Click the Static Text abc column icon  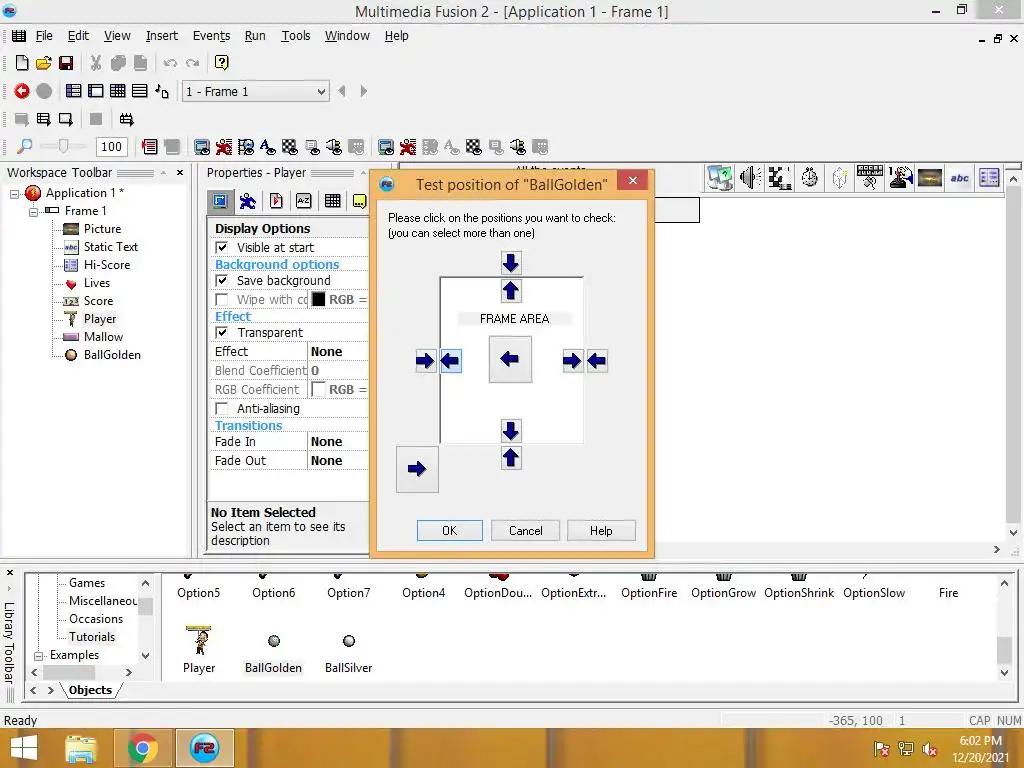click(960, 178)
